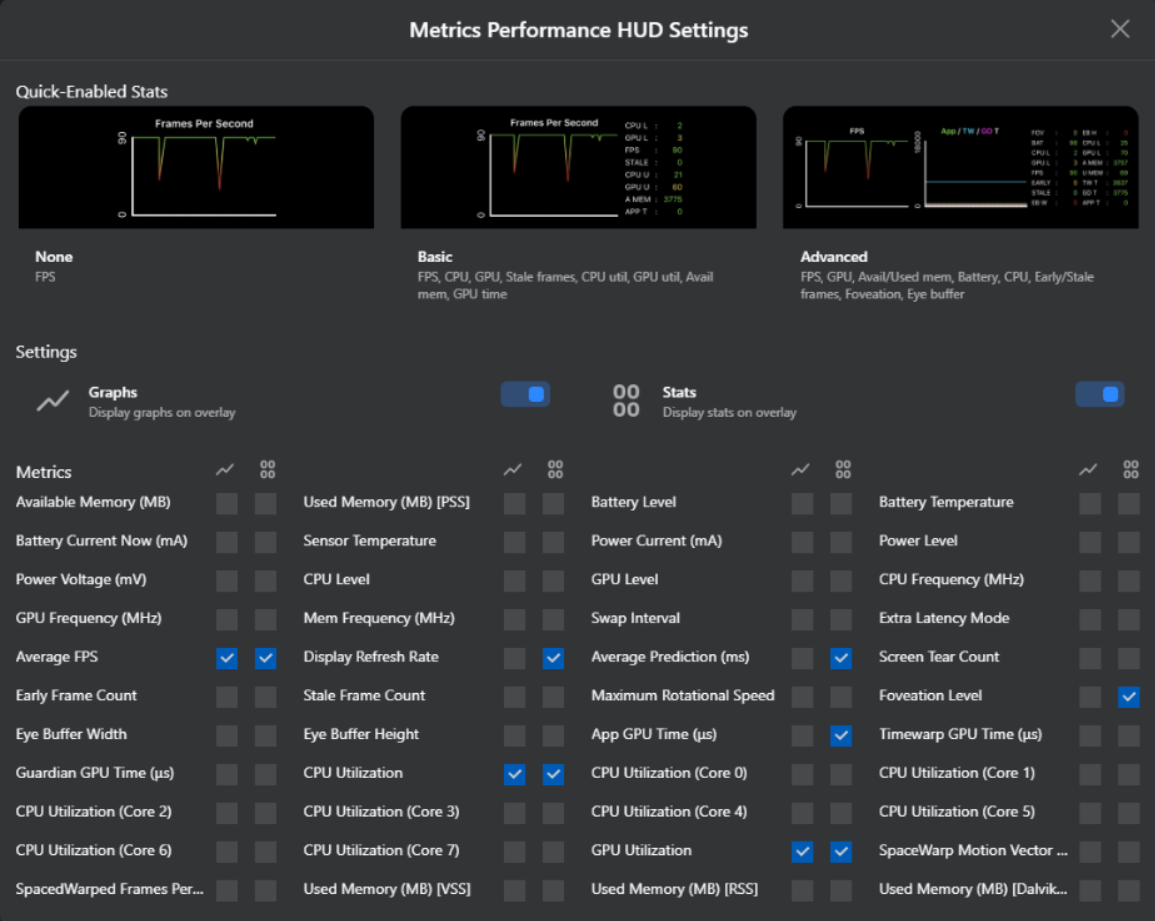Click the graph line icon beside Graphs
This screenshot has height=921, width=1155.
[x=52, y=401]
